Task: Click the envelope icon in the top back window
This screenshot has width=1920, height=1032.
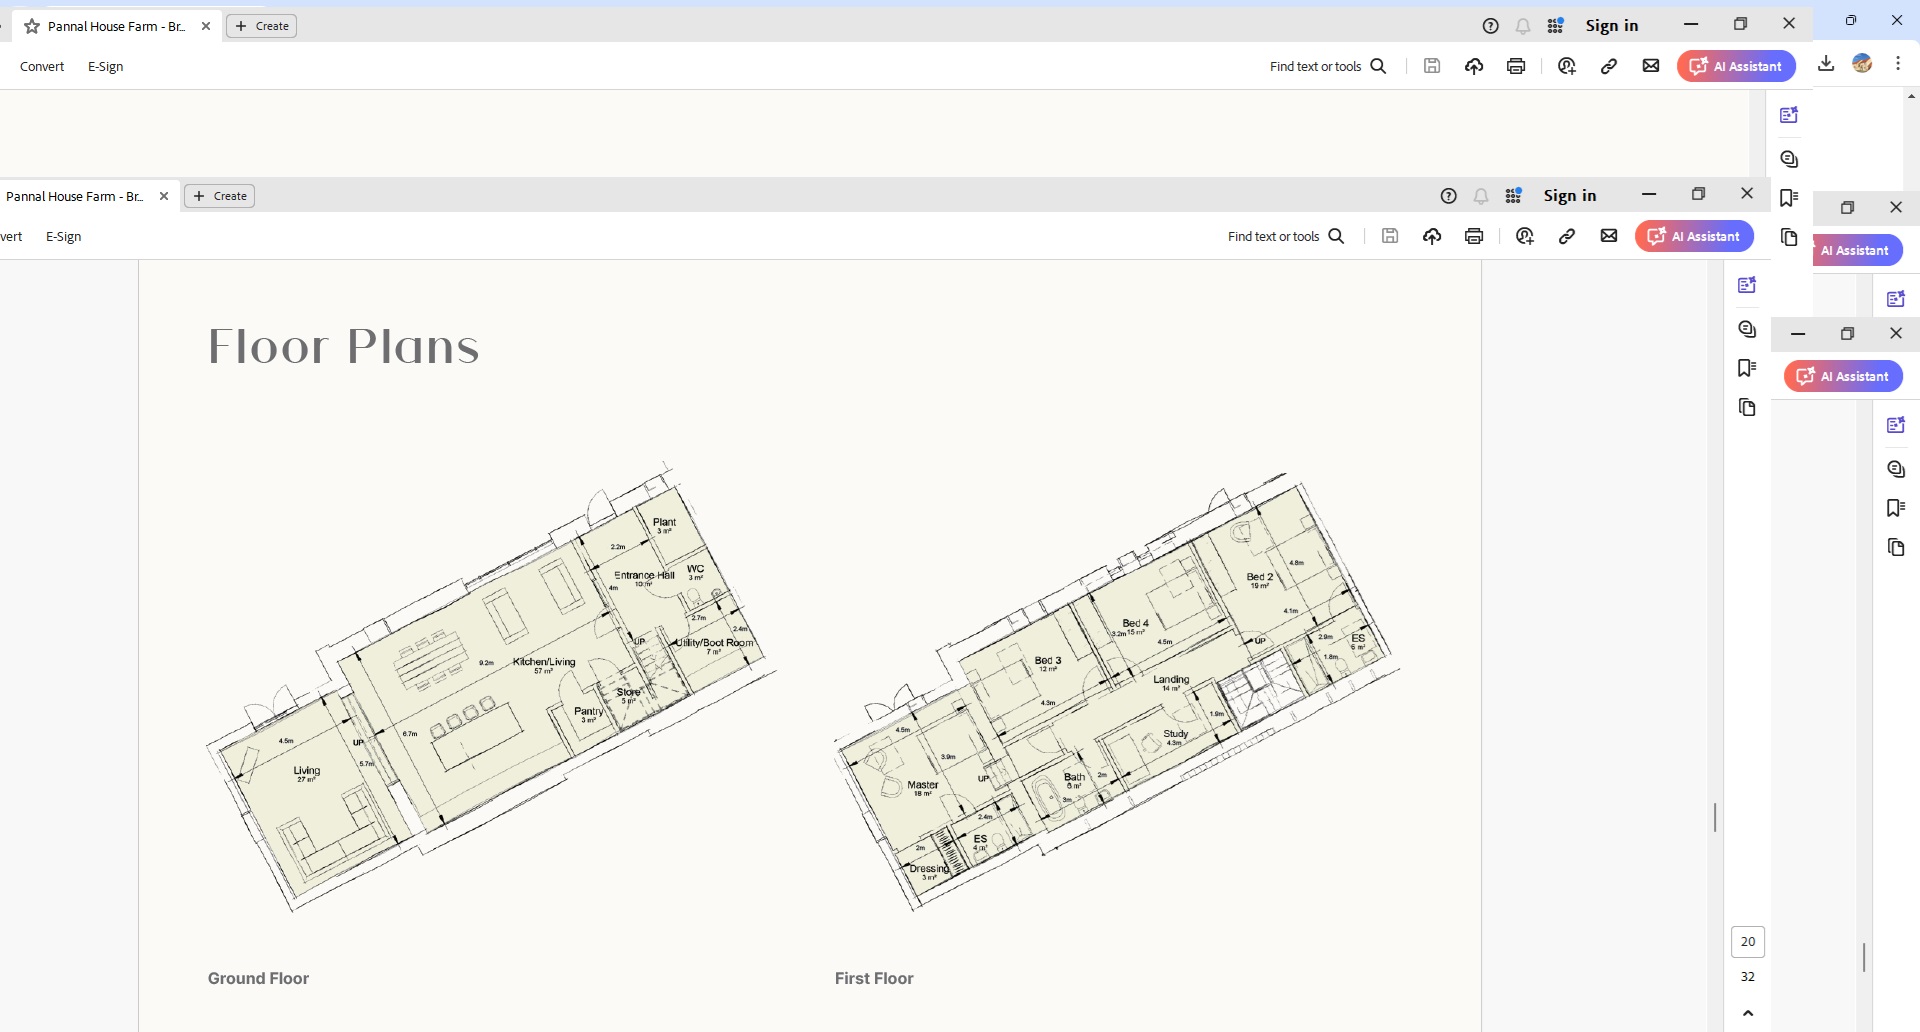Action: click(x=1651, y=66)
